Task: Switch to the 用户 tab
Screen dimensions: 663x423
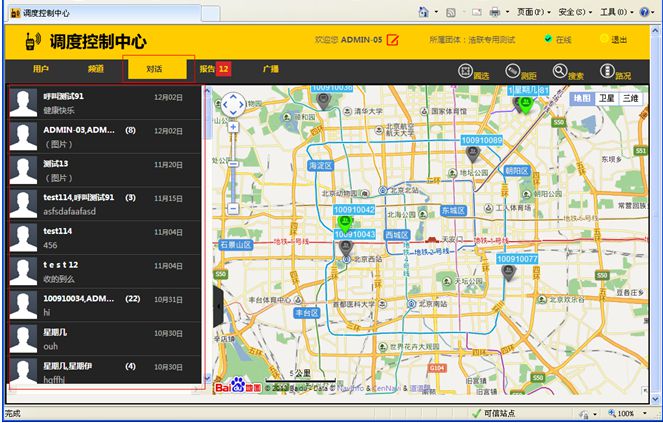Action: [x=41, y=69]
